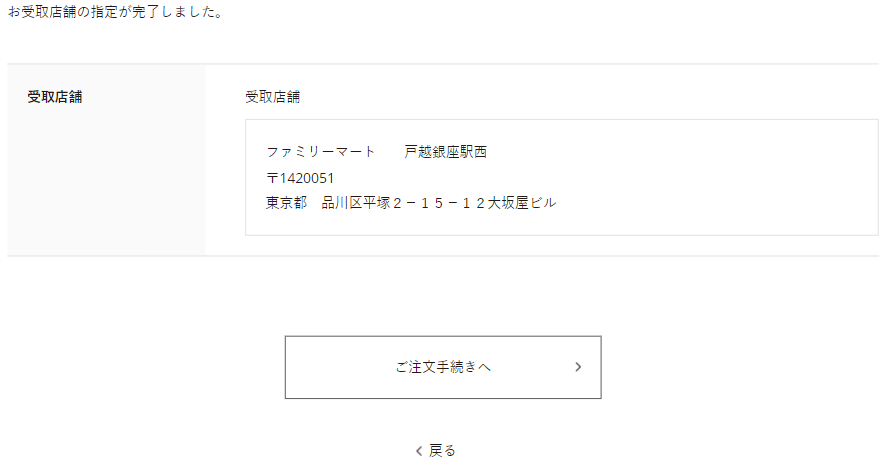Click the 〒 postal mark symbol
Viewport: 895px width, 471px height.
[x=272, y=178]
